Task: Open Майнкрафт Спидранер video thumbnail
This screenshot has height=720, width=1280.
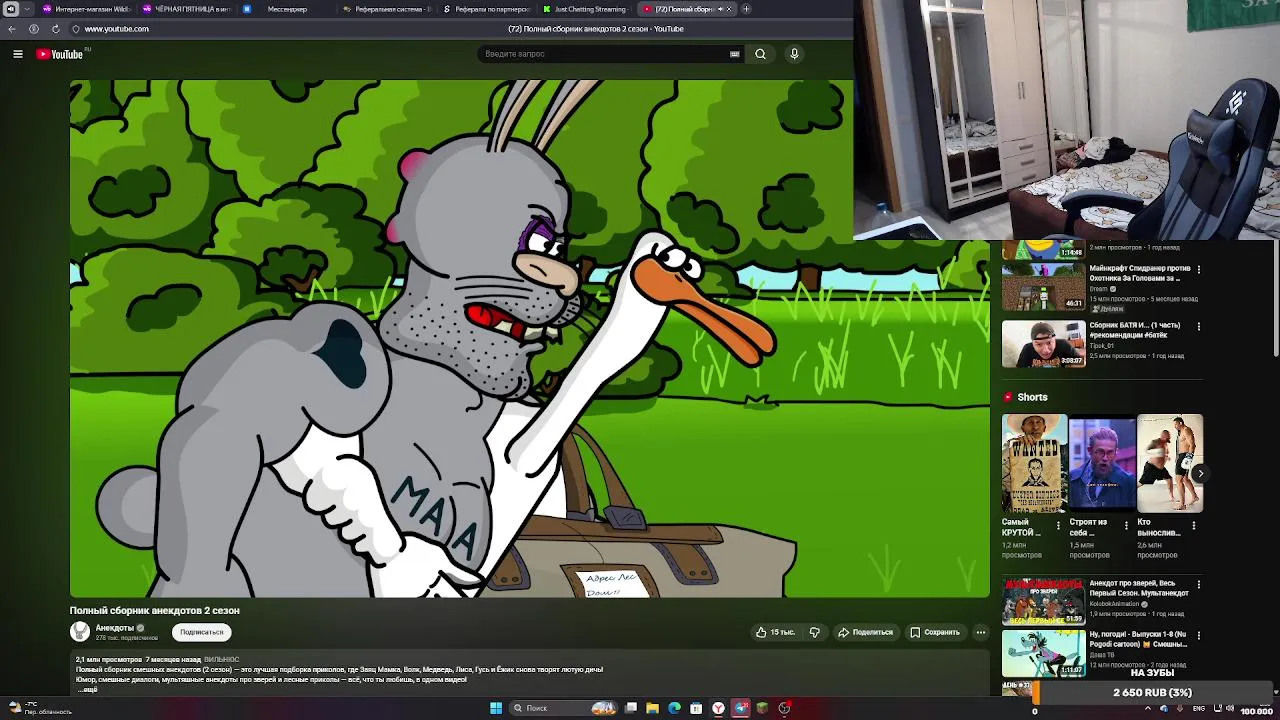Action: [1043, 287]
